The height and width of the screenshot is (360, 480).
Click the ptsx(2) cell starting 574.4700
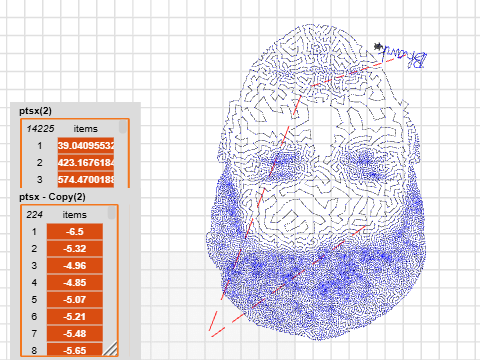[86, 180]
